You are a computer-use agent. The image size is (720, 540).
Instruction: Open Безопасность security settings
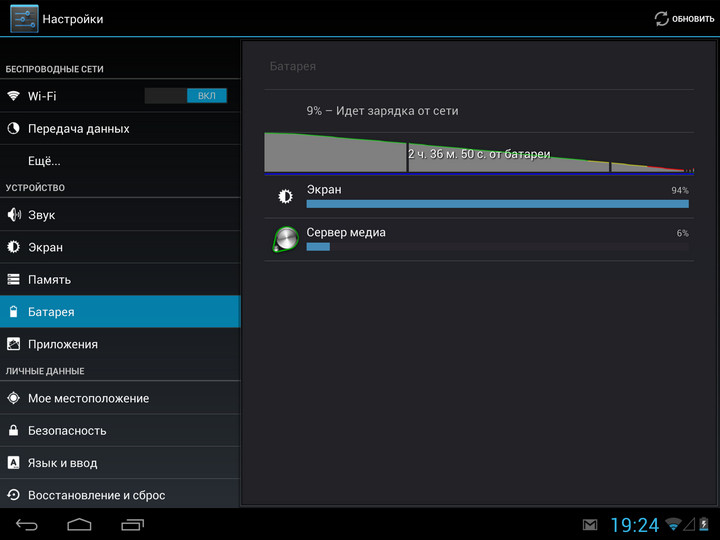pos(120,430)
